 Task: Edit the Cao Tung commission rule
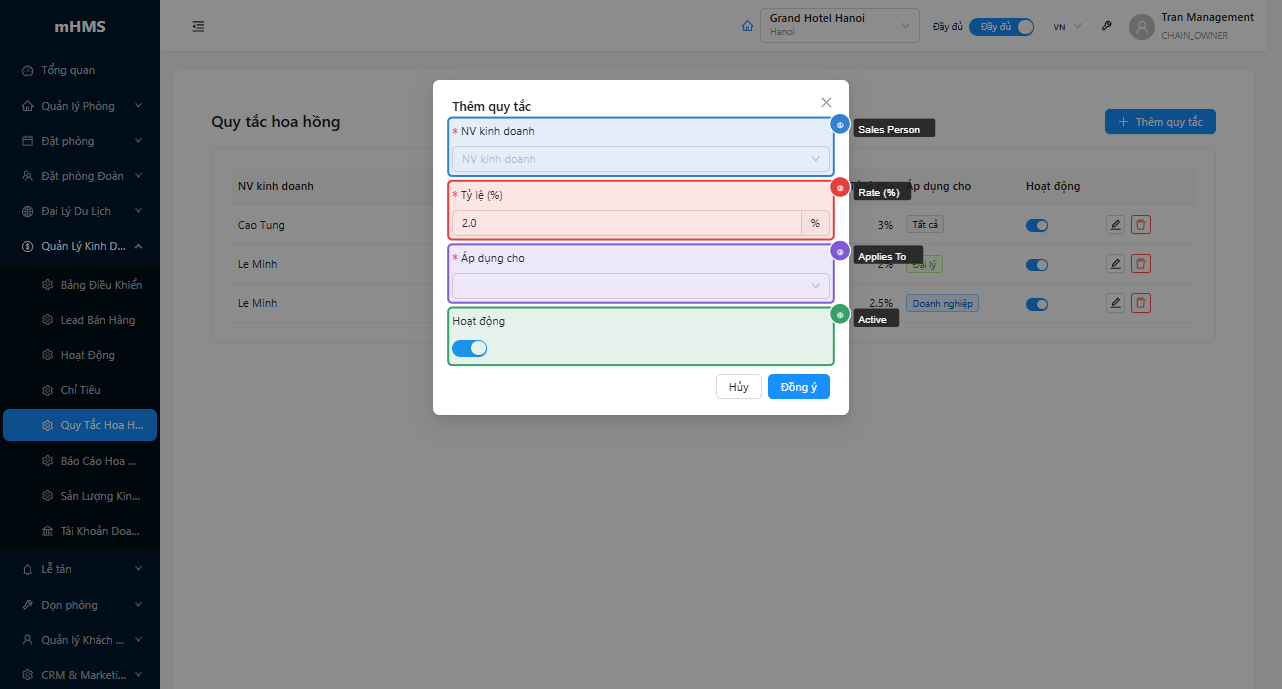tap(1115, 225)
